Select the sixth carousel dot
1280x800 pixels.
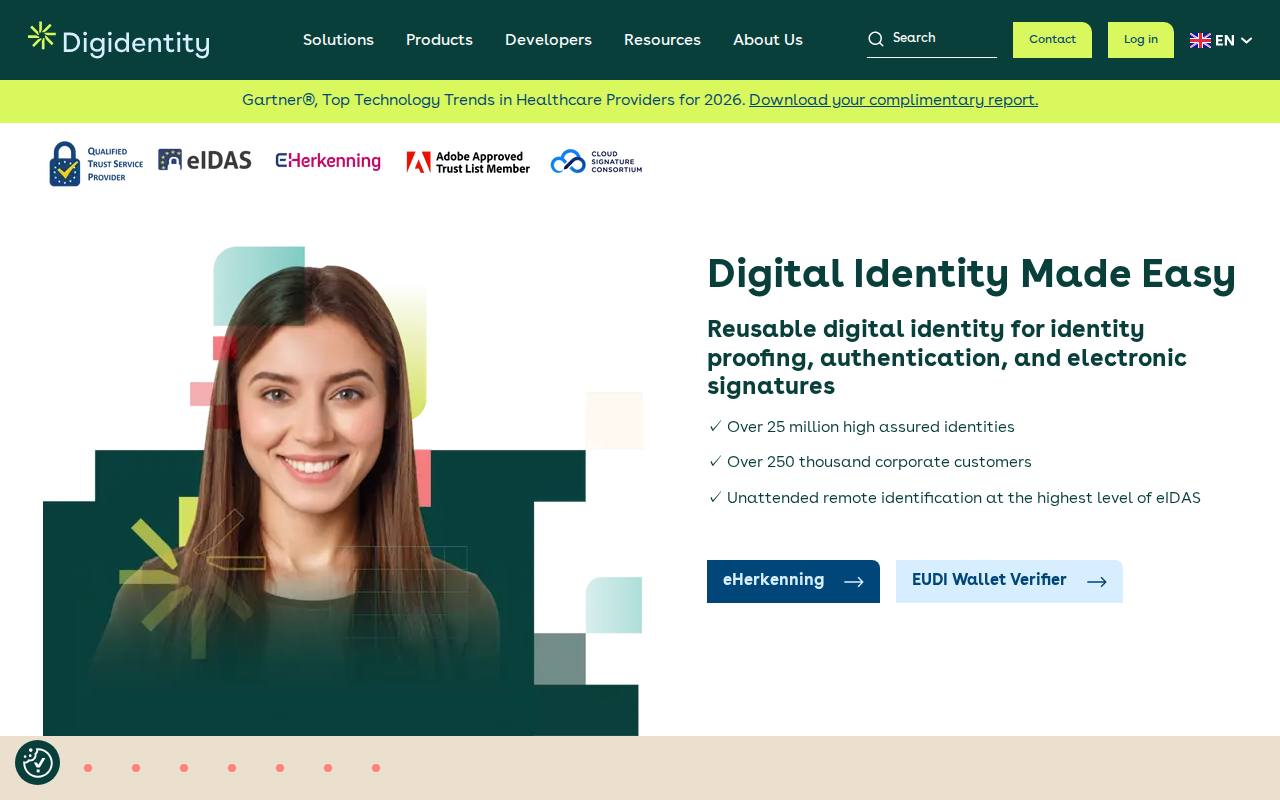(328, 768)
